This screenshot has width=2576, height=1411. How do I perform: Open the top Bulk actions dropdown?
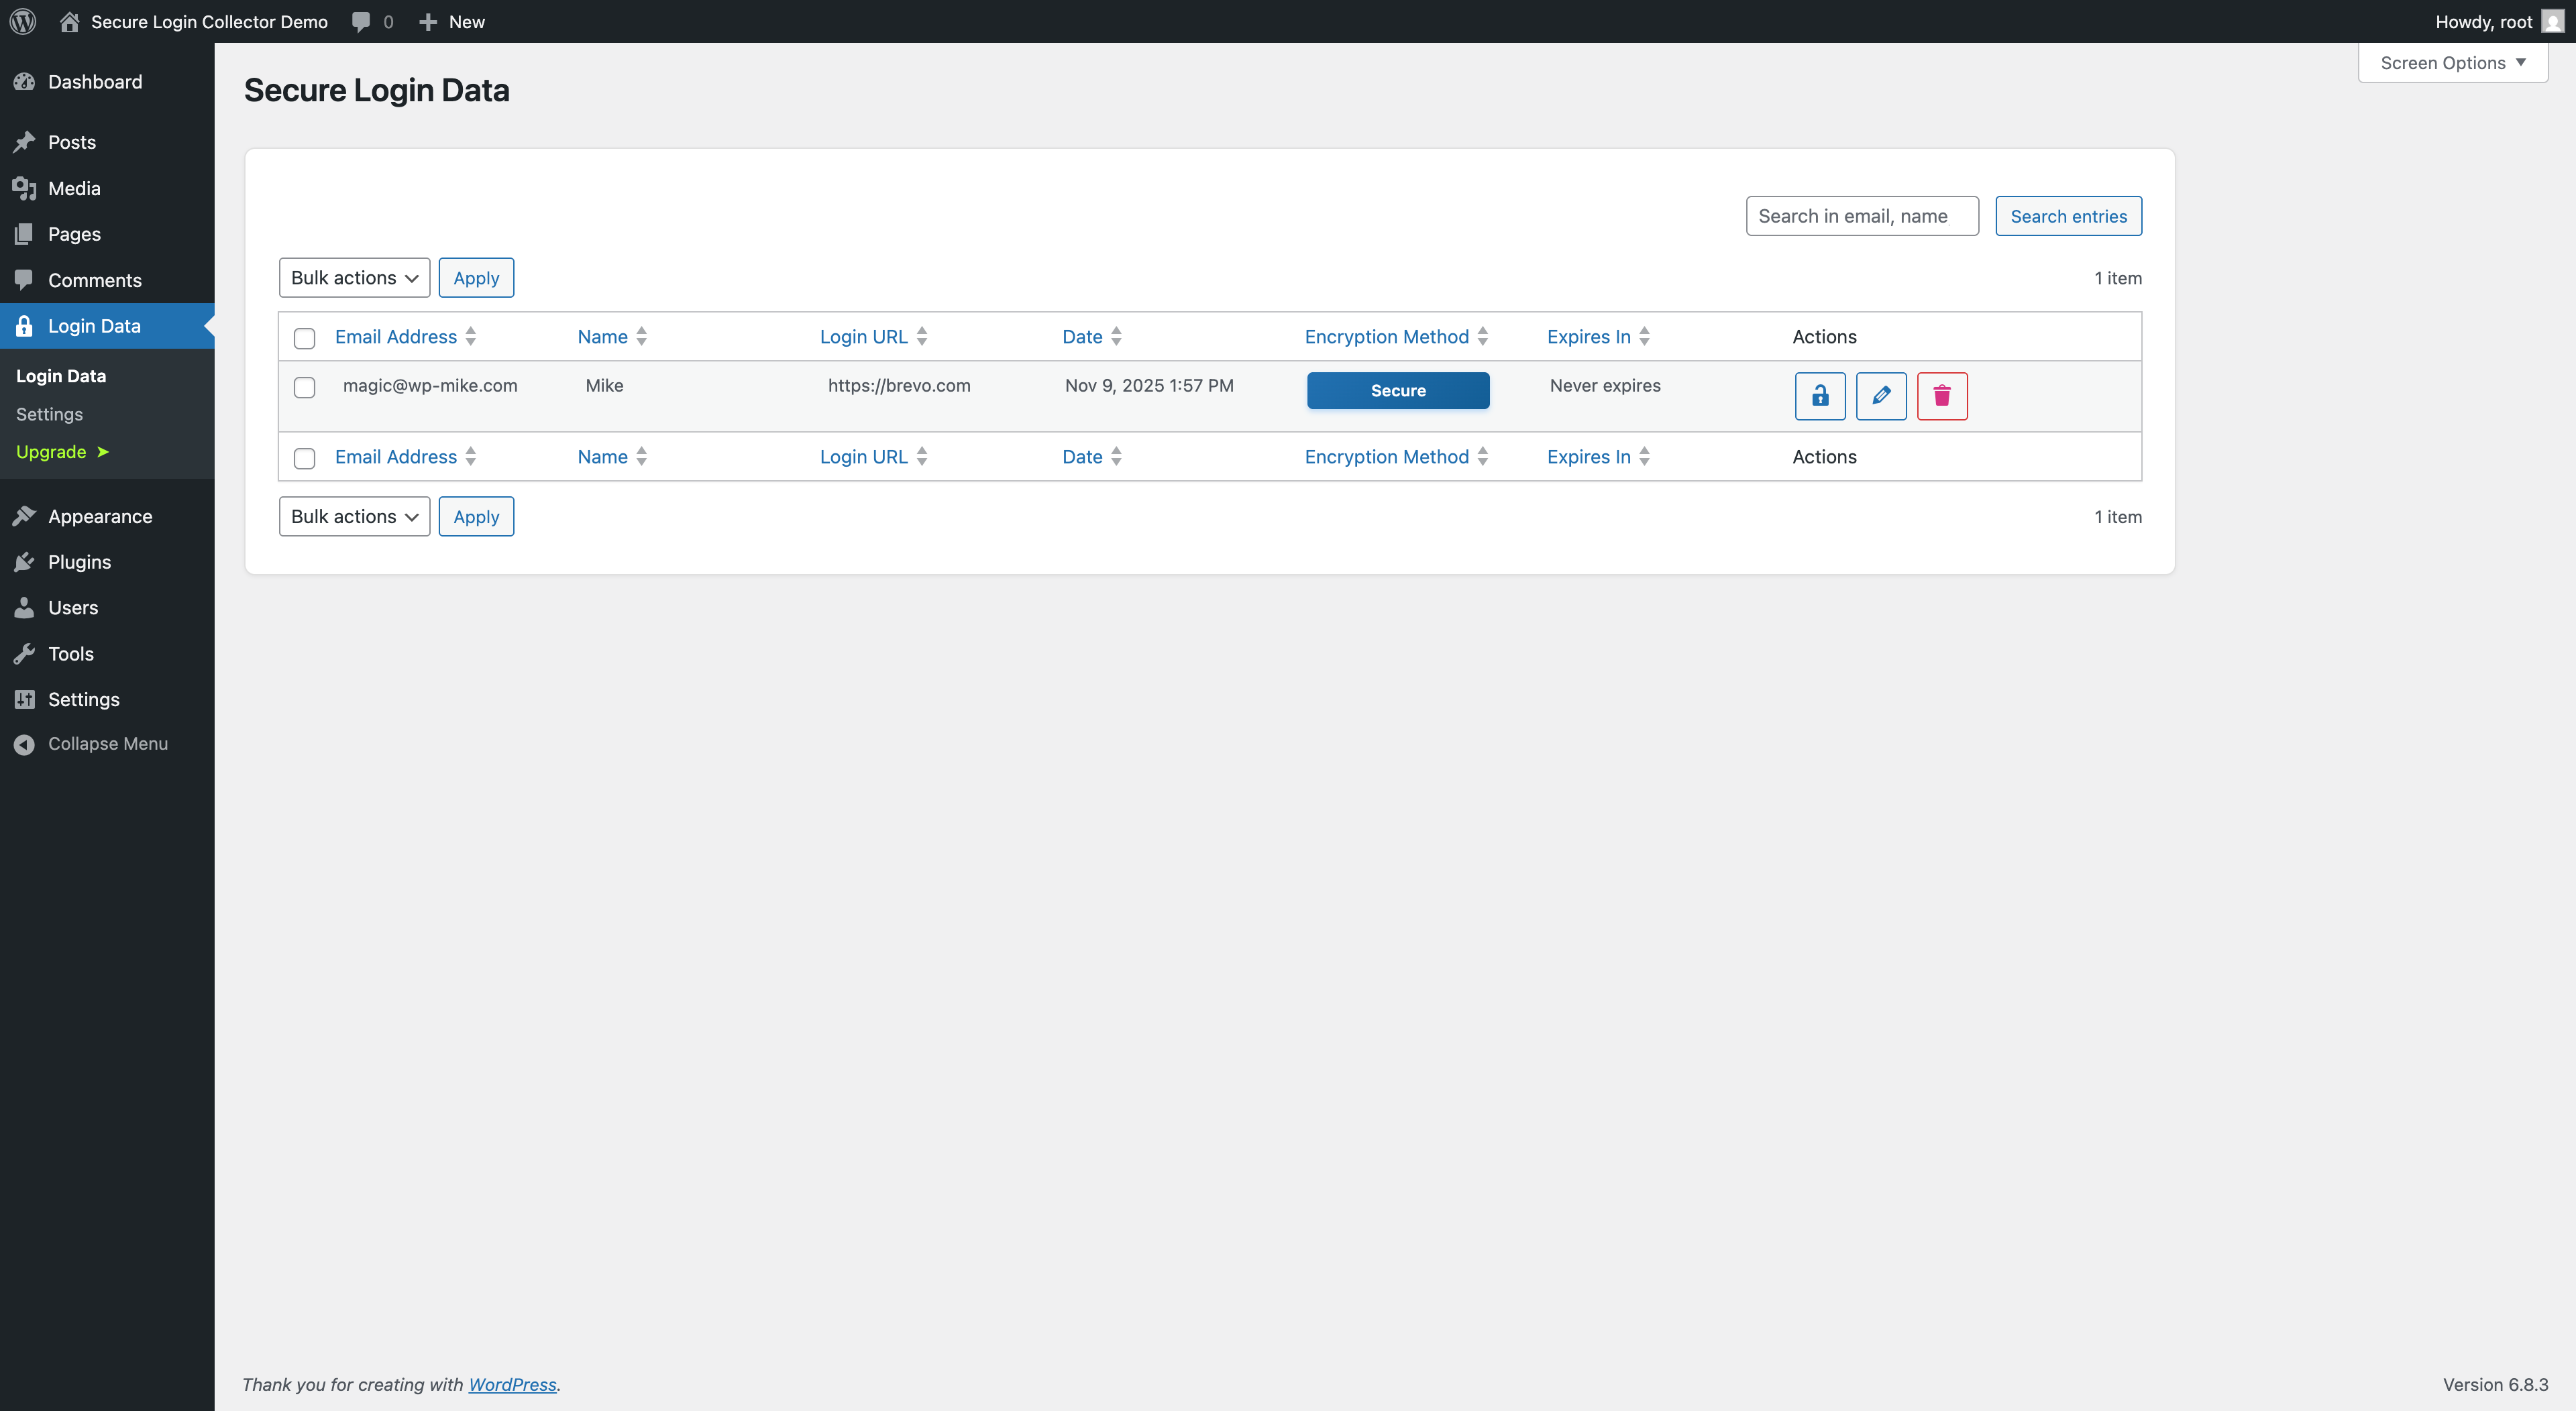pyautogui.click(x=354, y=277)
